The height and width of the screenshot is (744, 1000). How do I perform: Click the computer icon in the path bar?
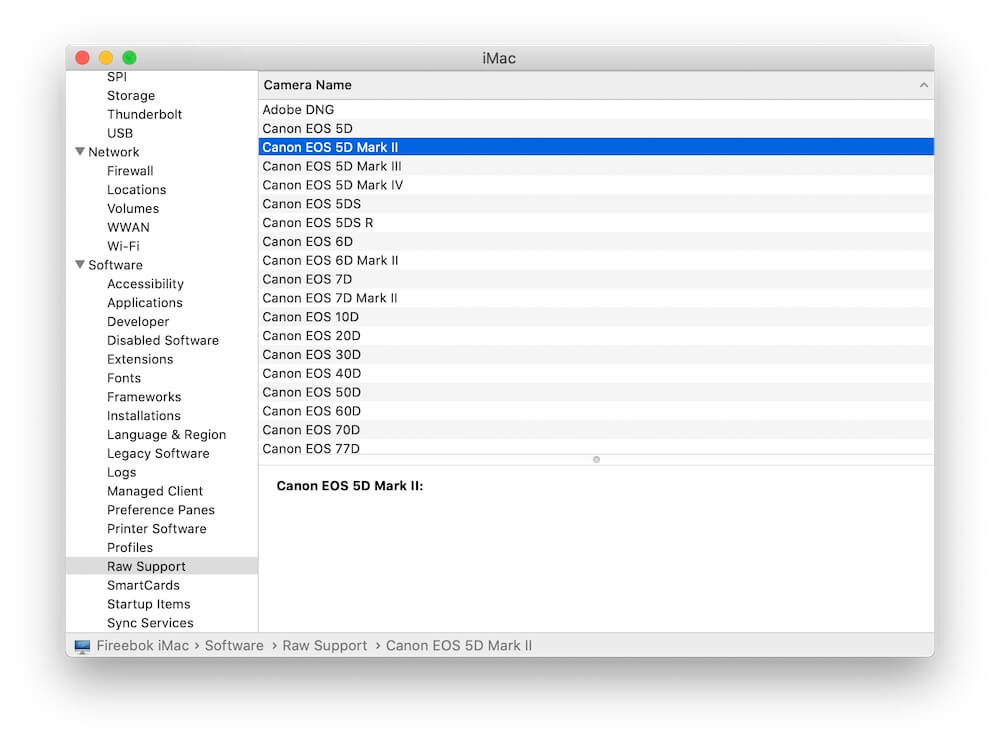click(82, 646)
